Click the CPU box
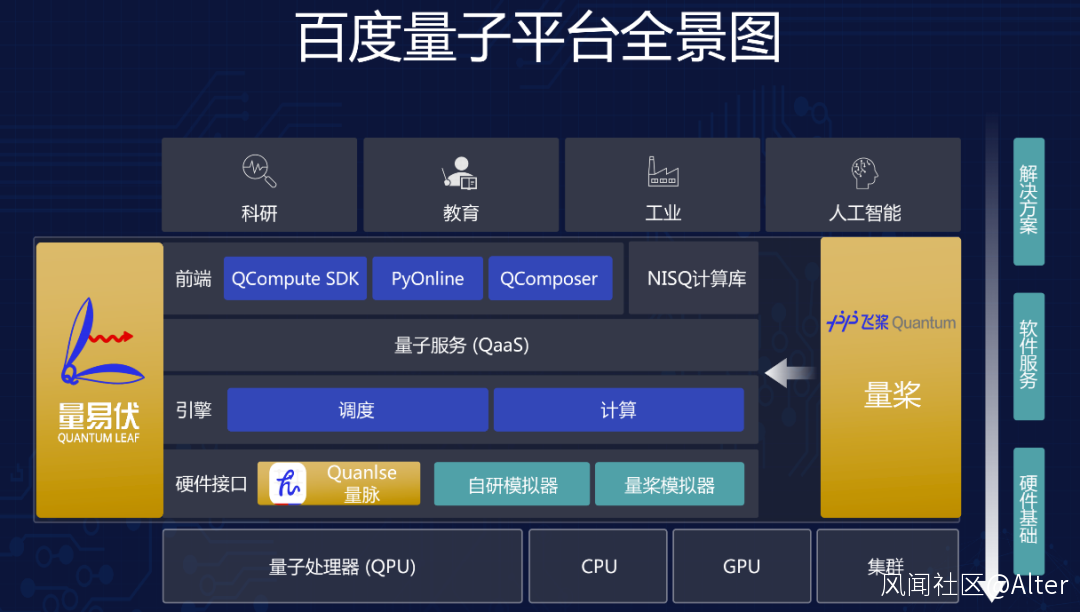 point(598,566)
